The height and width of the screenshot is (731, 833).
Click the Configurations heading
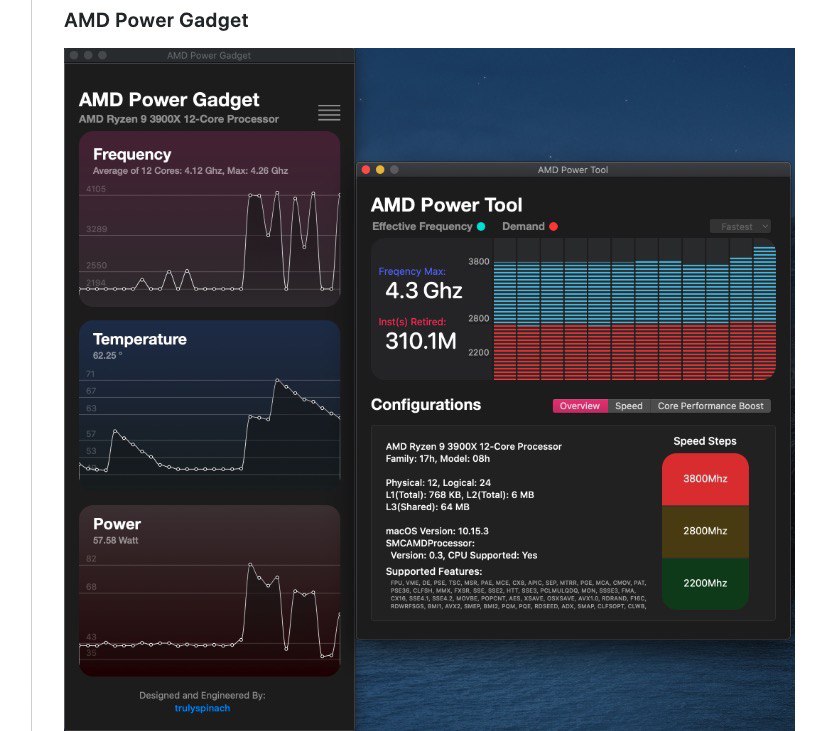click(x=426, y=405)
